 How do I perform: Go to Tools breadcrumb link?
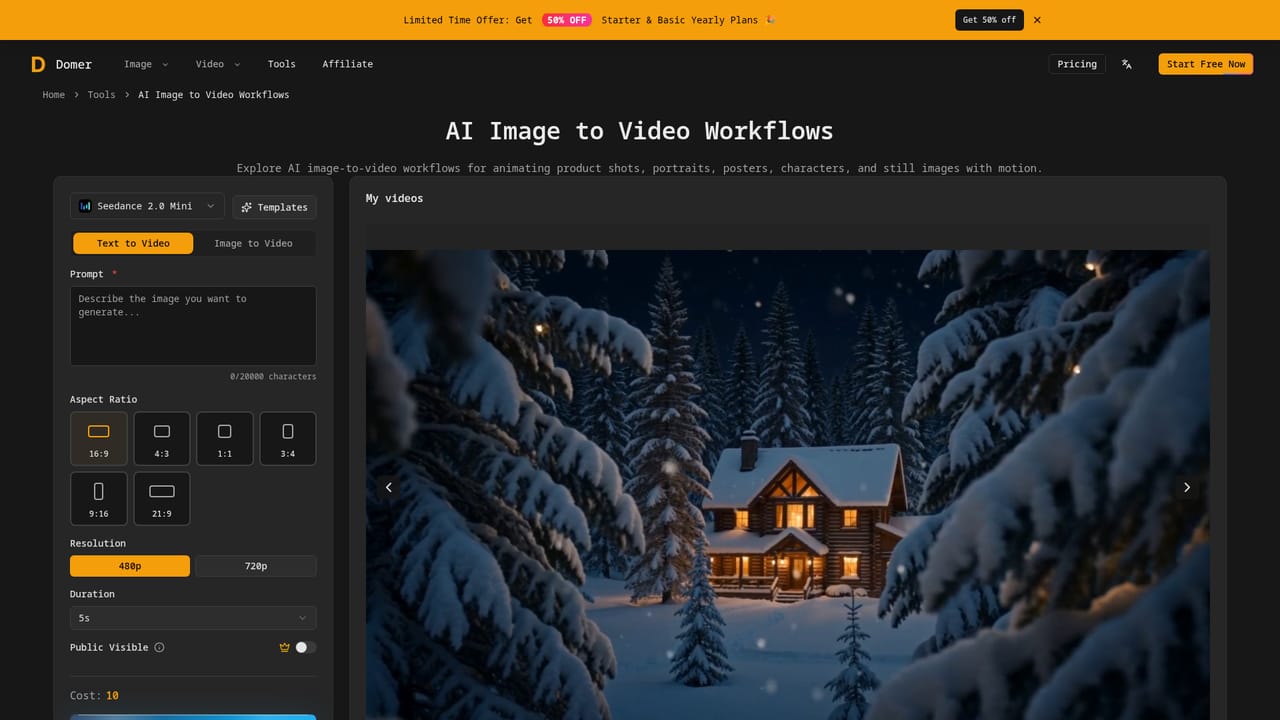click(x=101, y=95)
